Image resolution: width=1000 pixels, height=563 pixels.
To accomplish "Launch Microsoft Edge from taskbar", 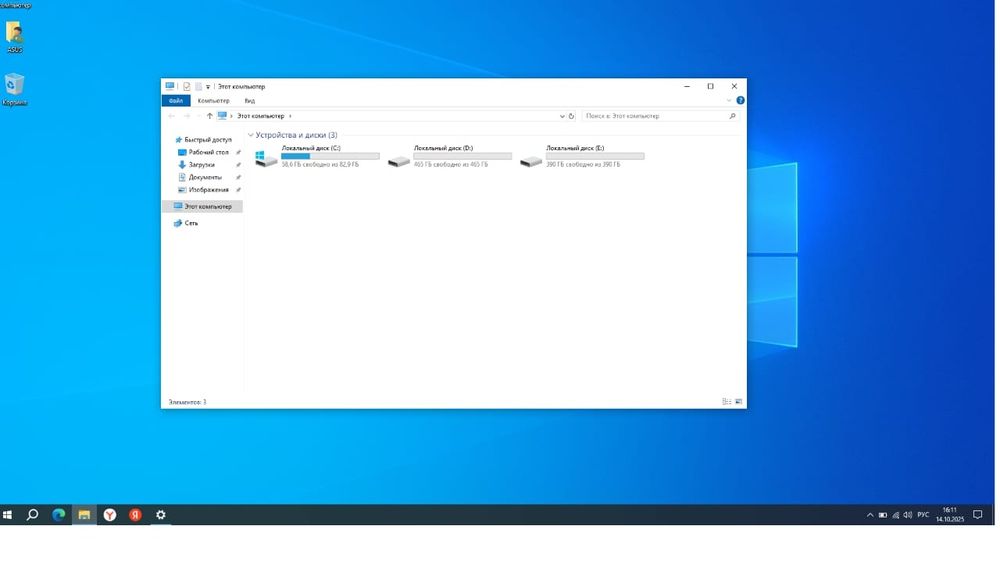I will click(x=59, y=515).
